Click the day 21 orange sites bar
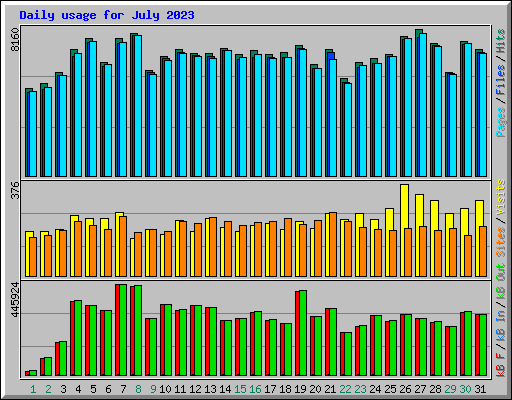512x400 pixels. tap(333, 244)
